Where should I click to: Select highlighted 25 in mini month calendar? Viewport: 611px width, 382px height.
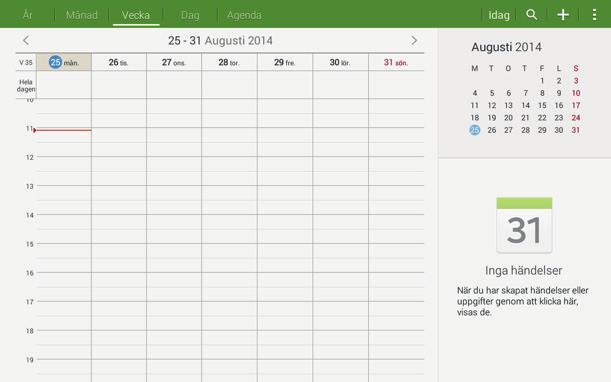475,130
